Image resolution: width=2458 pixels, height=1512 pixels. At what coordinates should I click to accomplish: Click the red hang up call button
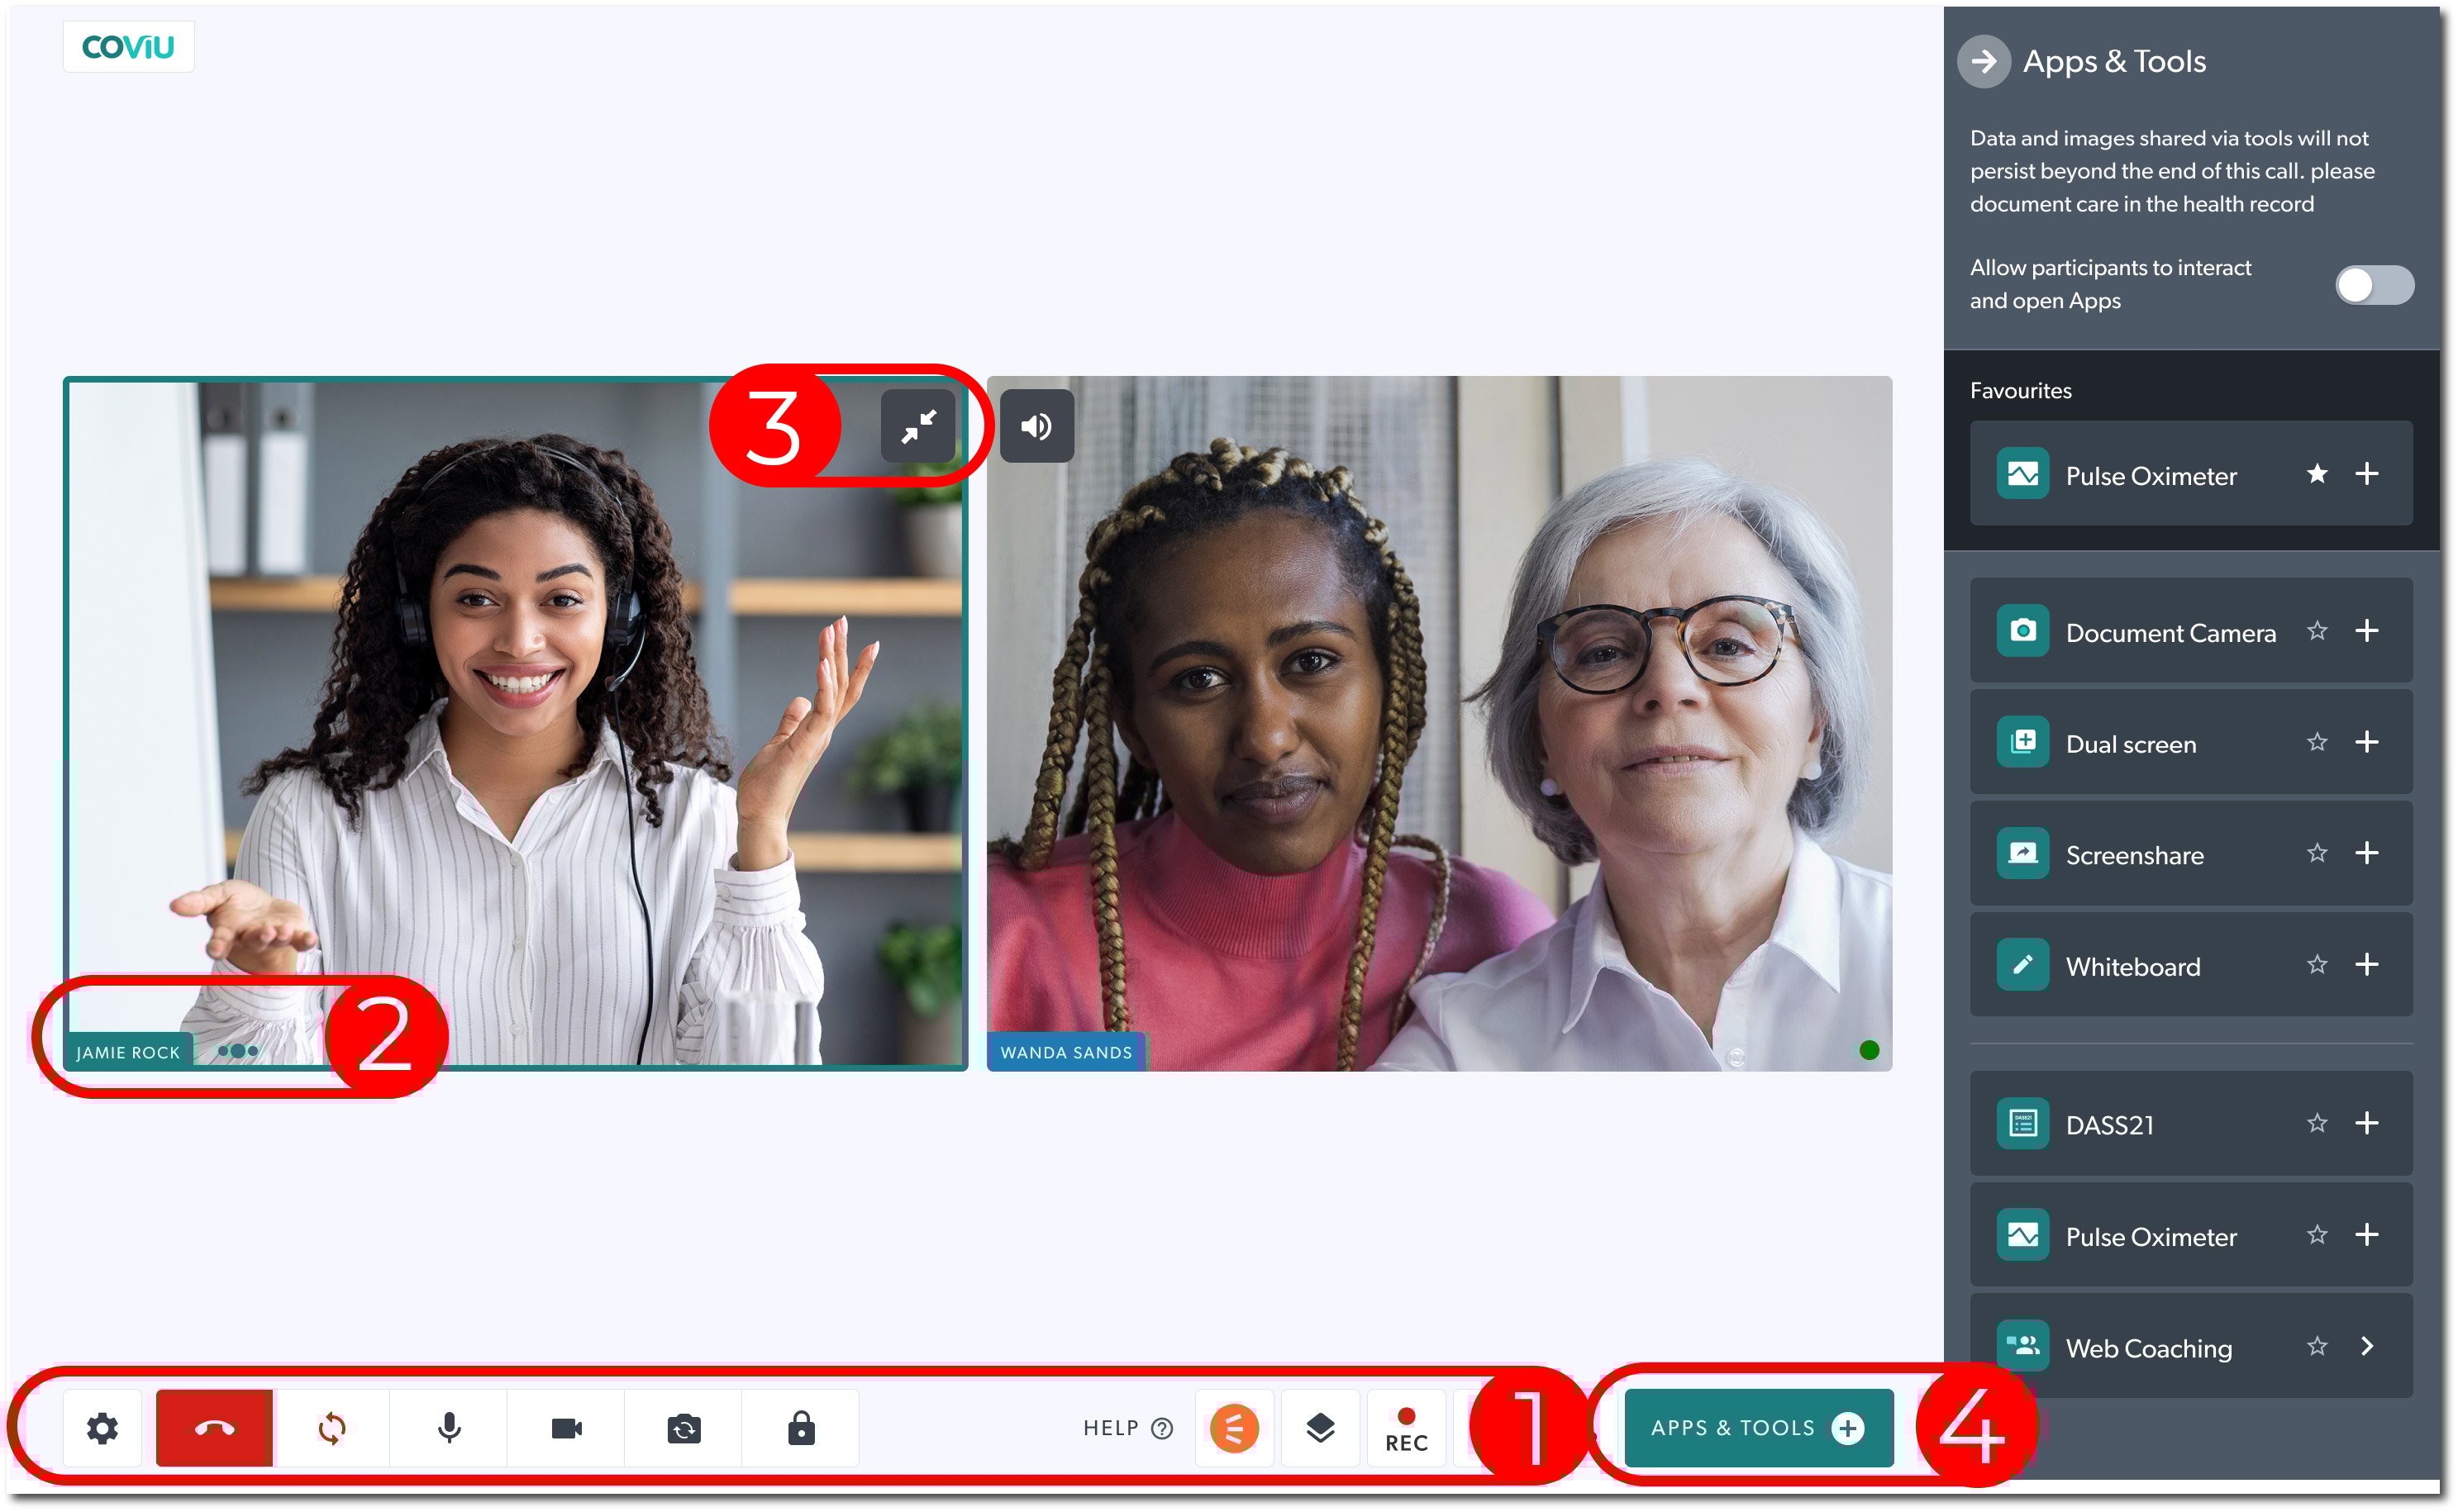[214, 1428]
